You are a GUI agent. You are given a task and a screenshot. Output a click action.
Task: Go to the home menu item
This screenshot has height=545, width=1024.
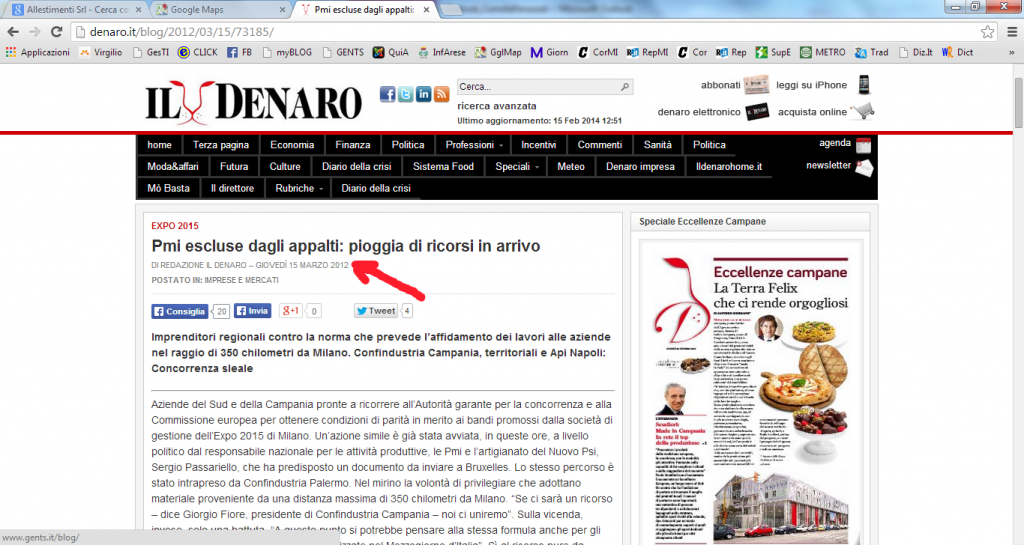[159, 145]
